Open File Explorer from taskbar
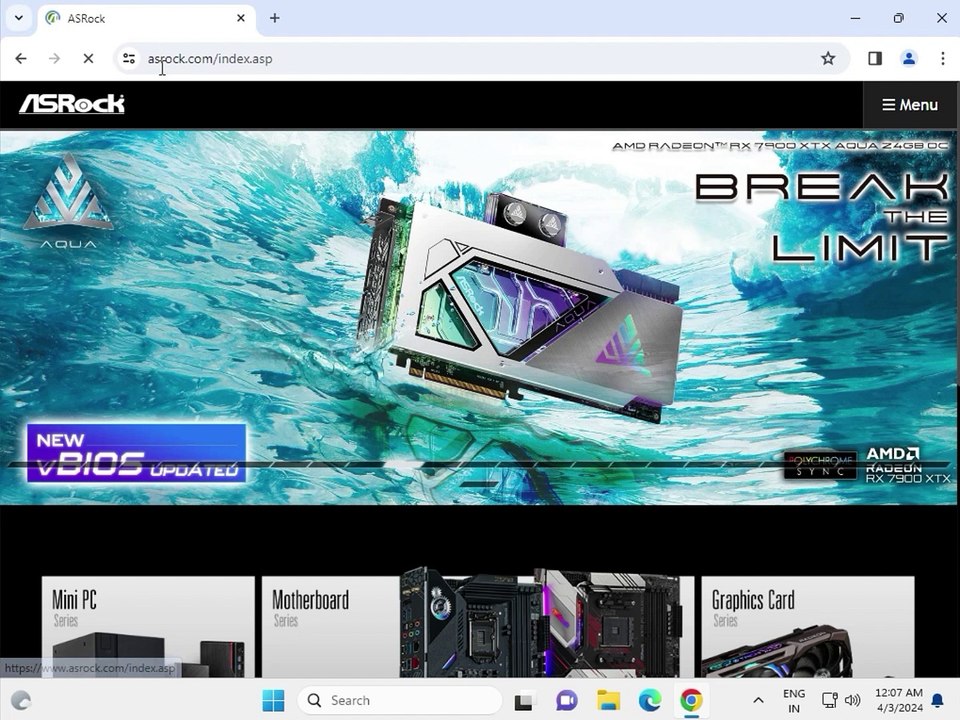Image resolution: width=960 pixels, height=720 pixels. [x=609, y=700]
